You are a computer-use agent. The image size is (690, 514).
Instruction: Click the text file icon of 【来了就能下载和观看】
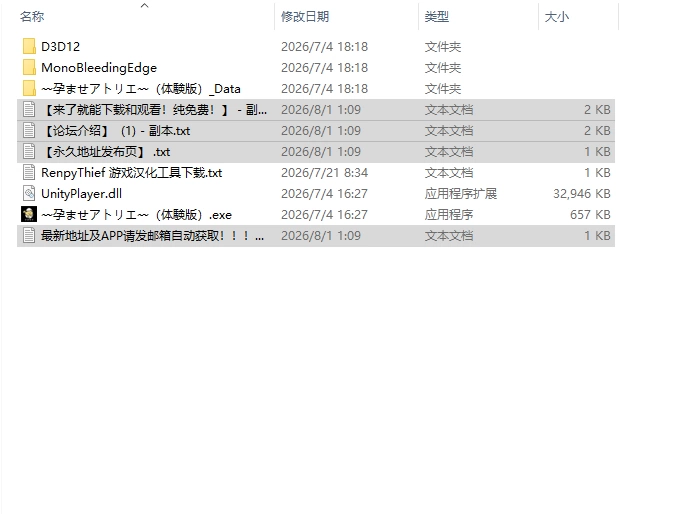(x=29, y=110)
